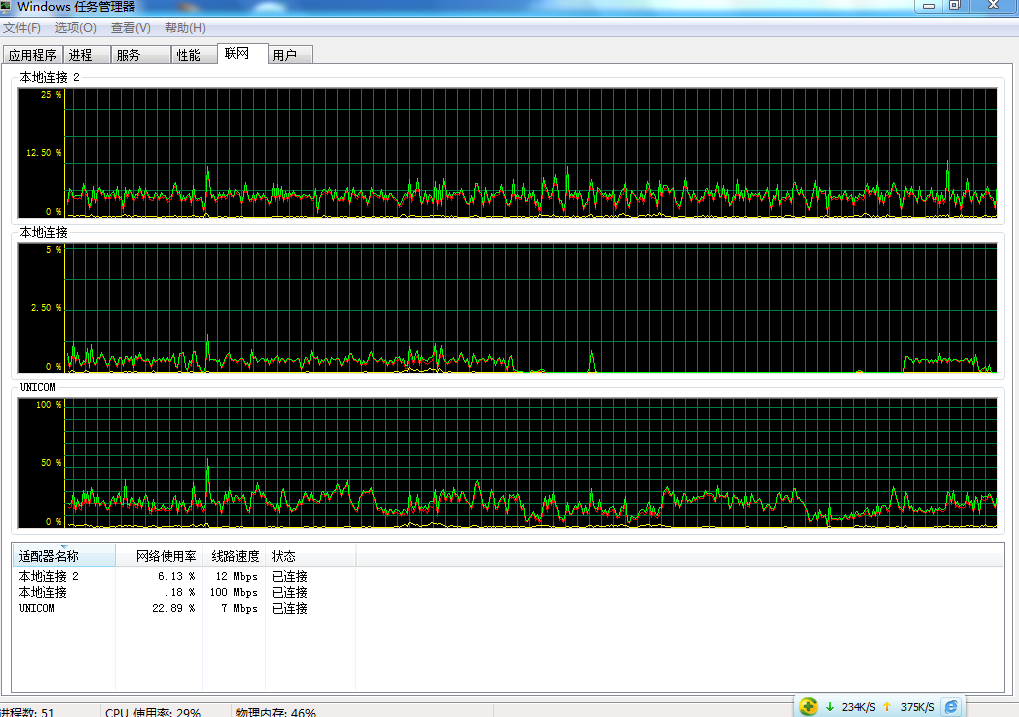Select the 联网 tab

[242, 53]
